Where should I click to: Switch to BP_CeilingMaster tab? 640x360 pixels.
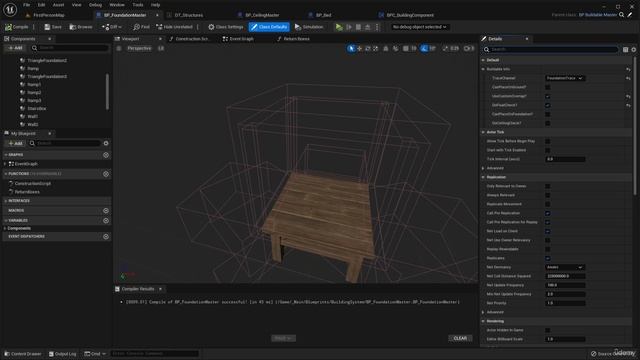[262, 15]
